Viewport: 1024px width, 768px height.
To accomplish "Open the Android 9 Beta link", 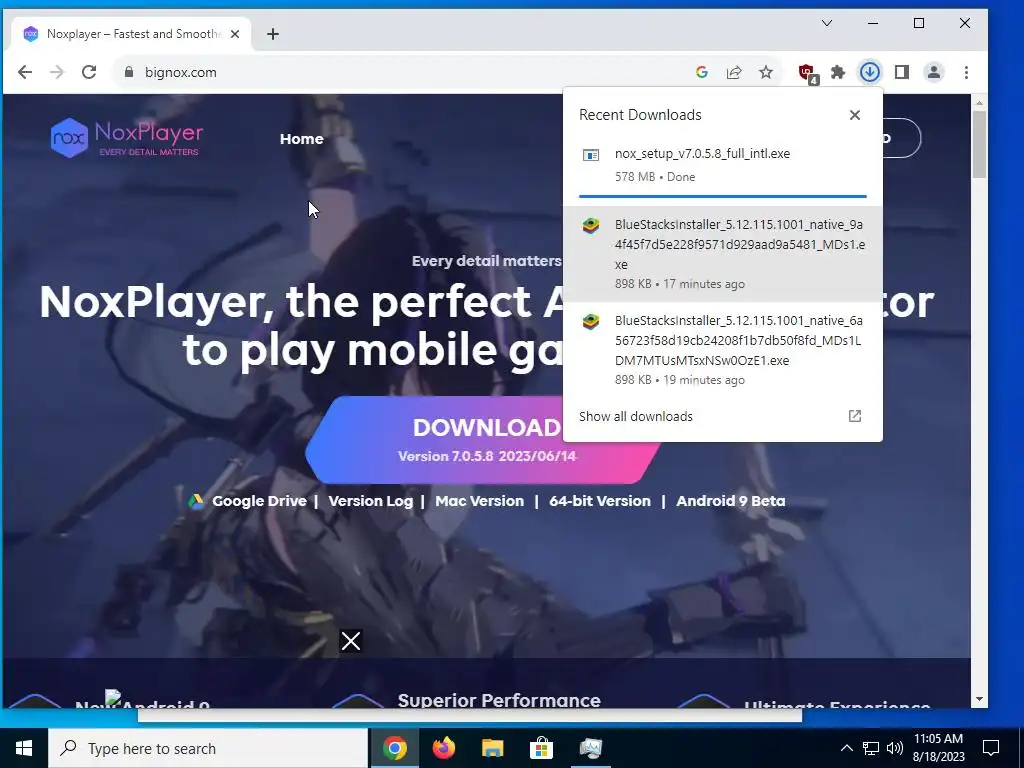I will [731, 501].
